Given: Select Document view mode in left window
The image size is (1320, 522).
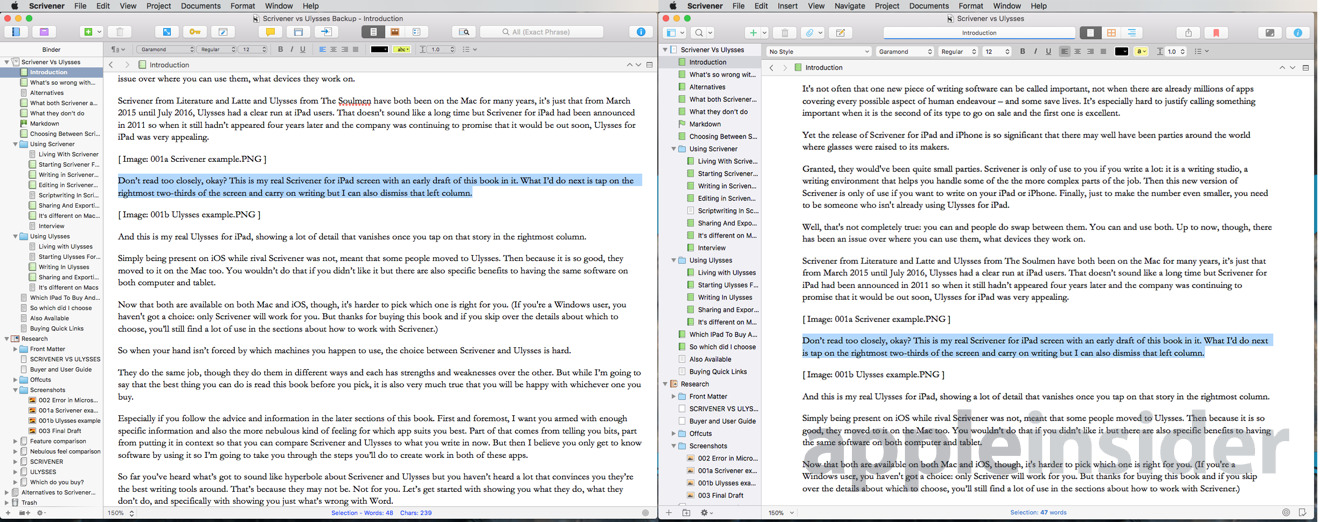Looking at the screenshot, I should 373,32.
